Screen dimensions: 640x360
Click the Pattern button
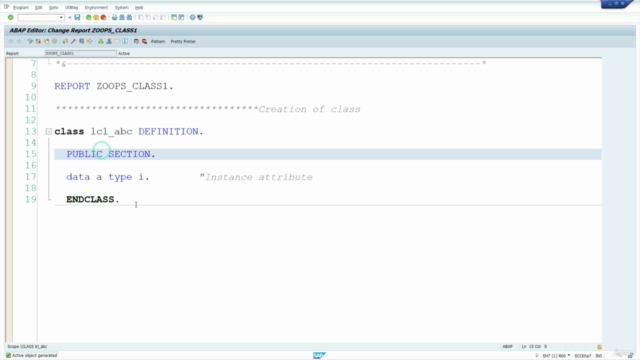tap(158, 42)
